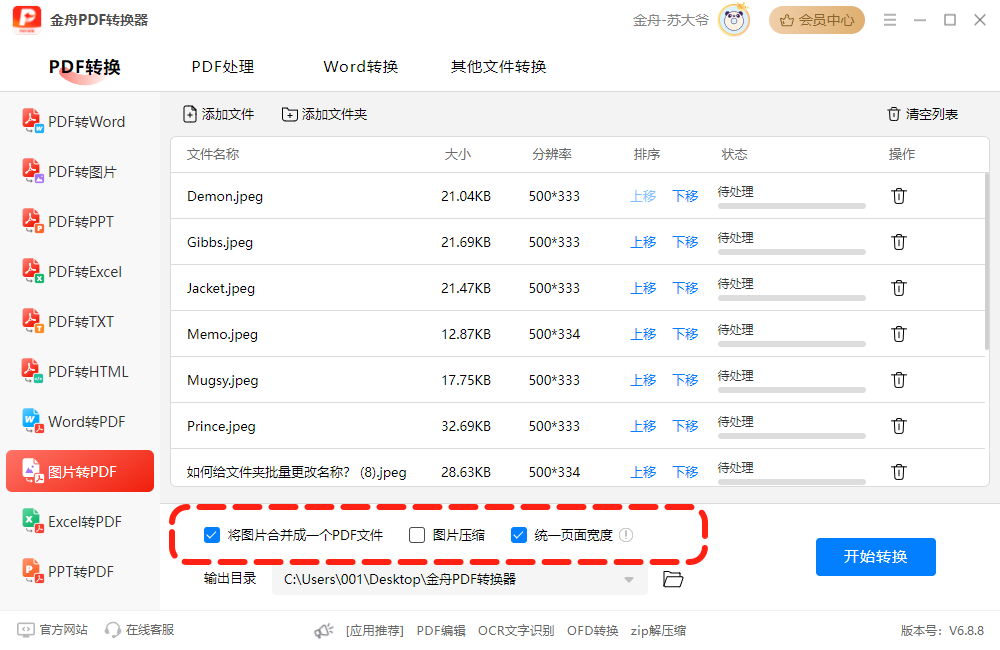Delete Prince.jpeg with its trash icon
Screen dimensions: 1000x650
(x=899, y=425)
